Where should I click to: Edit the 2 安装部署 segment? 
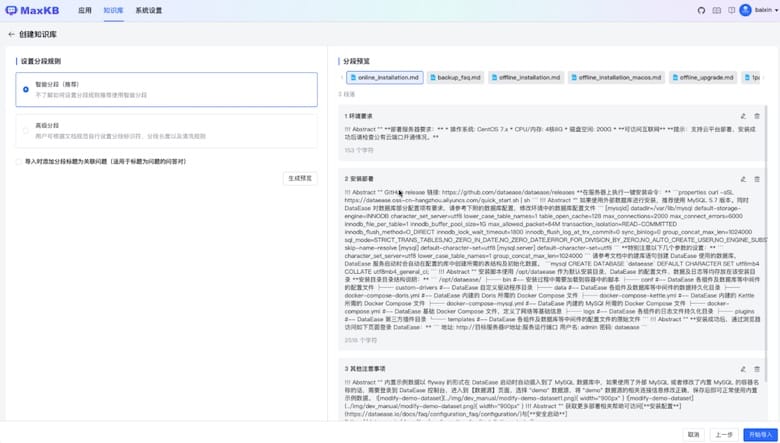tap(743, 179)
